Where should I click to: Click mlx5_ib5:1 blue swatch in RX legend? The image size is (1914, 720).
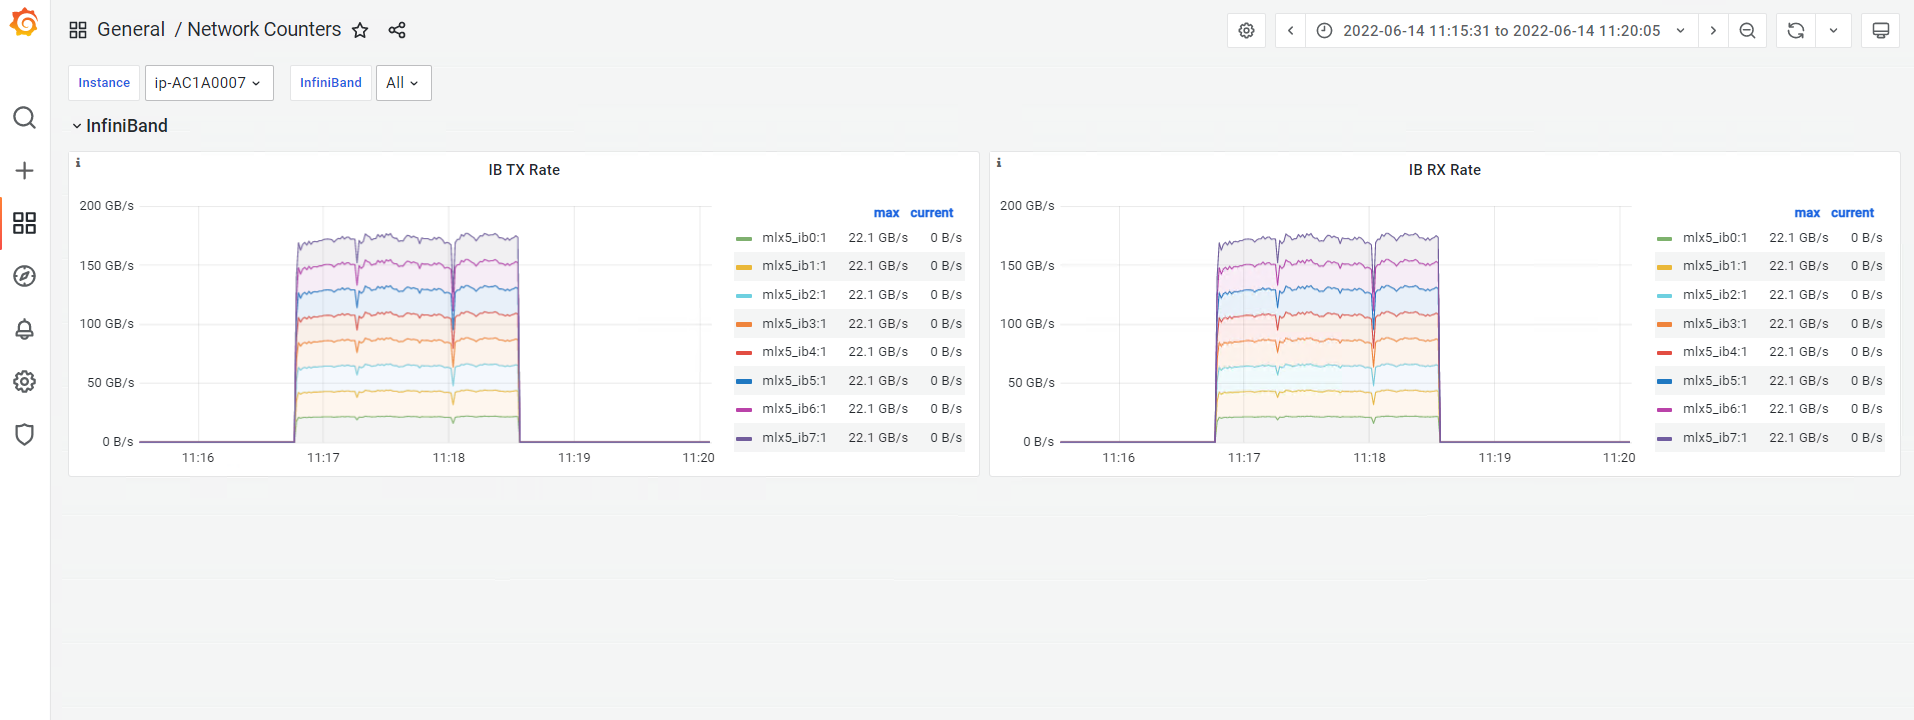(1664, 382)
